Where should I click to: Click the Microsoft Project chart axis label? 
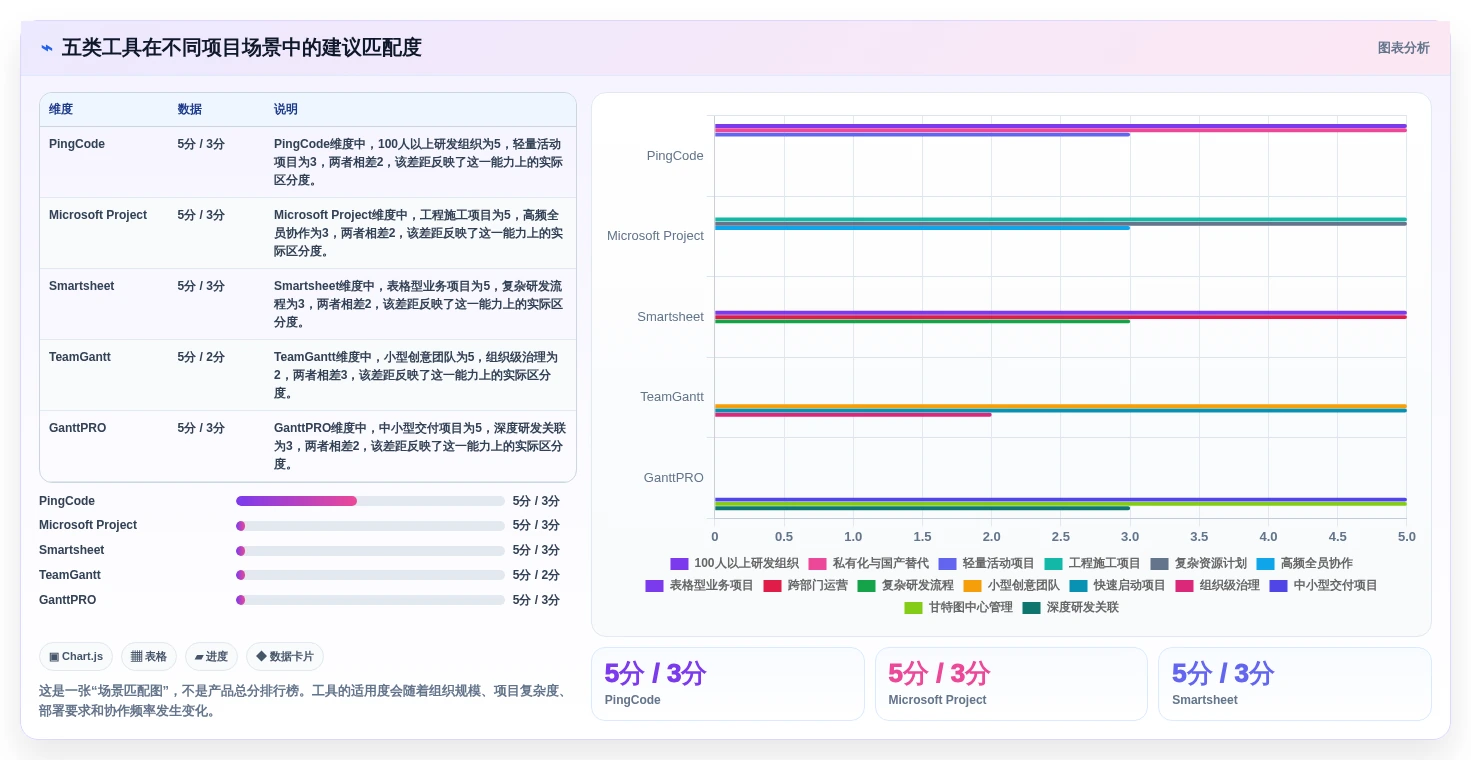pyautogui.click(x=655, y=236)
